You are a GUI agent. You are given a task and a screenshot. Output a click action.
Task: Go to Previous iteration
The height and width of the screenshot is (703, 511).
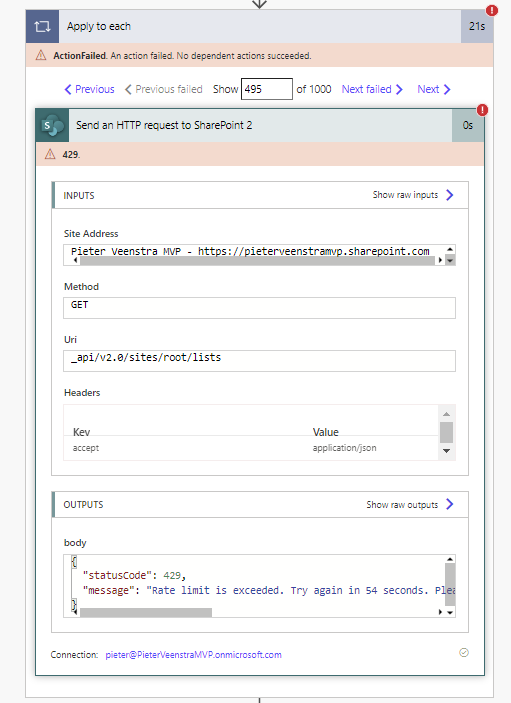coord(90,89)
